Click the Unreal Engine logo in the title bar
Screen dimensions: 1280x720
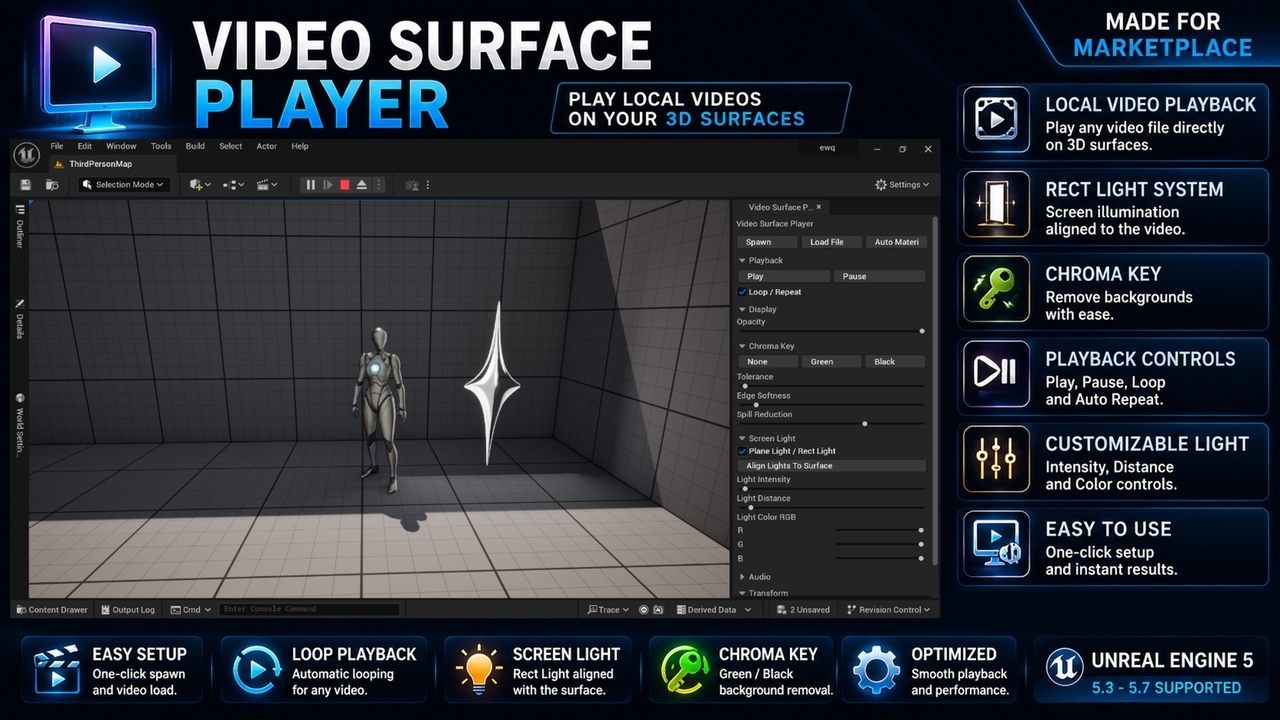click(26, 155)
